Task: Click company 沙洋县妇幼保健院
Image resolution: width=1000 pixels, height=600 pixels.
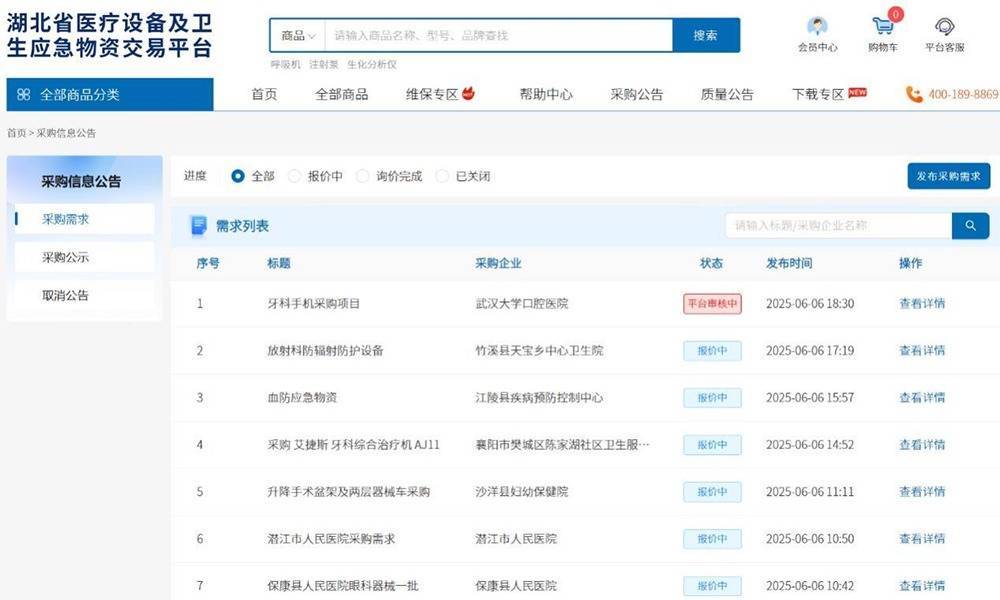Action: click(522, 492)
